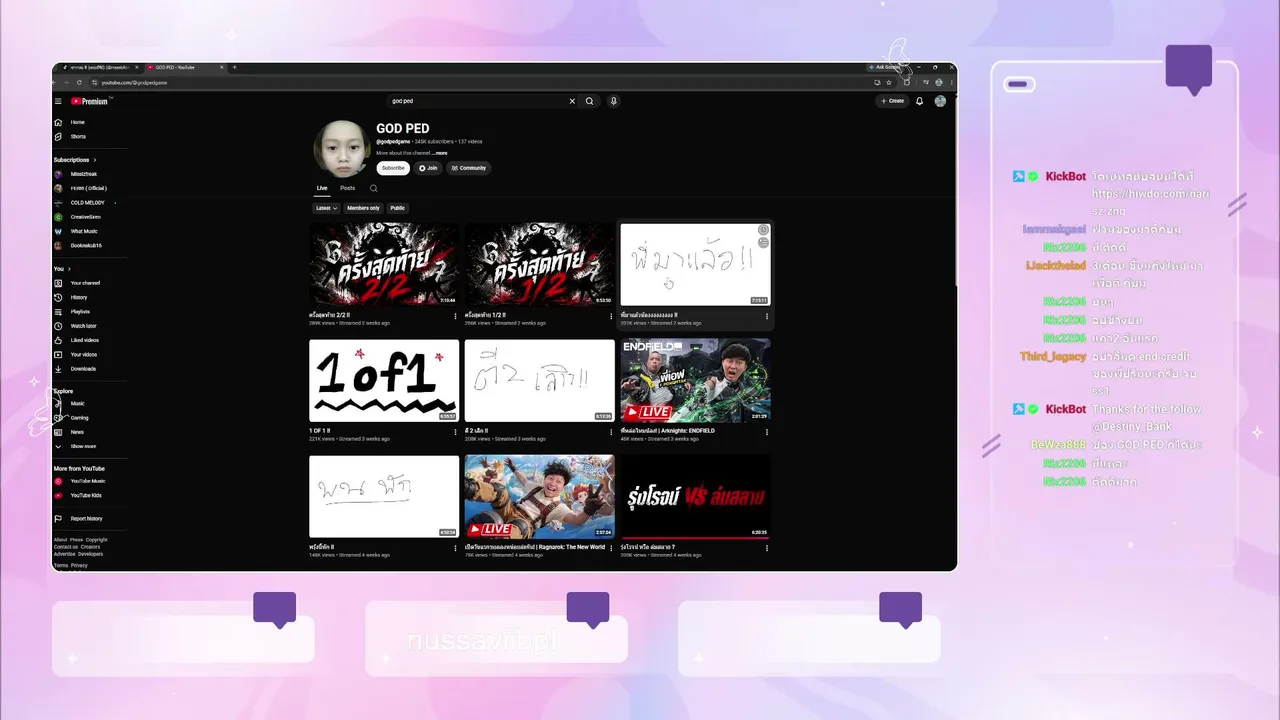Click the hiwdo.com link in chat
The height and width of the screenshot is (720, 1280).
coord(1149,203)
